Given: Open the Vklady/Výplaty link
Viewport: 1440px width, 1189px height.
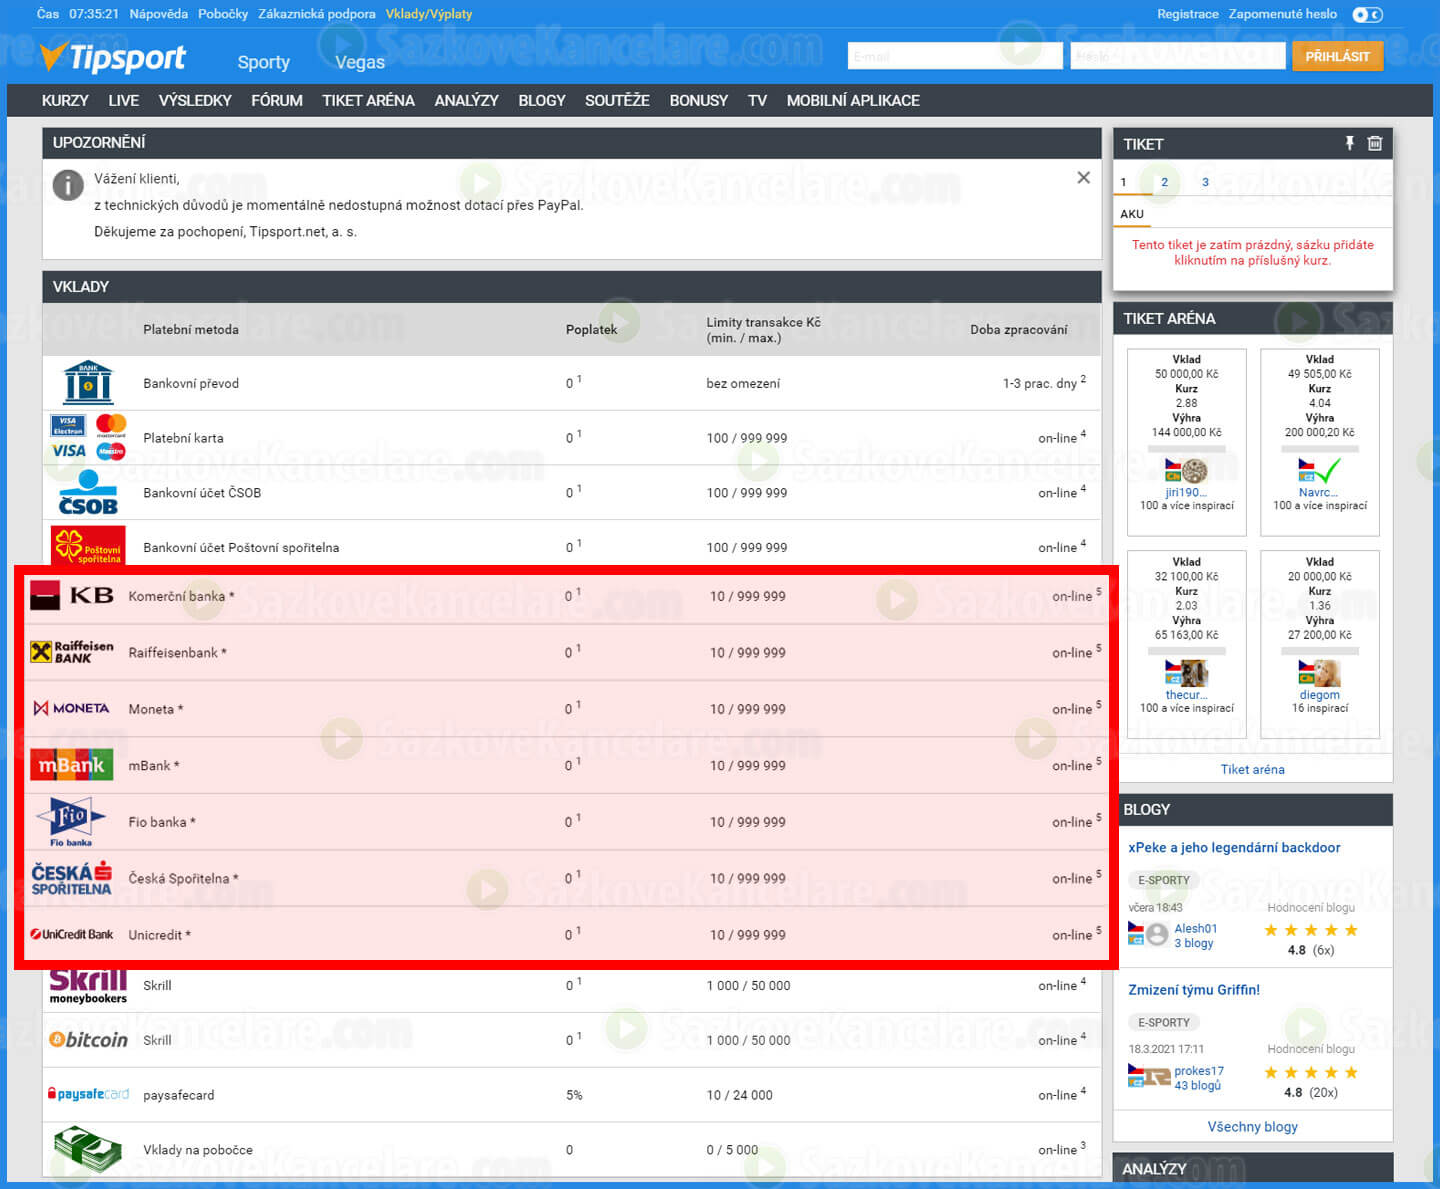Looking at the screenshot, I should [429, 14].
